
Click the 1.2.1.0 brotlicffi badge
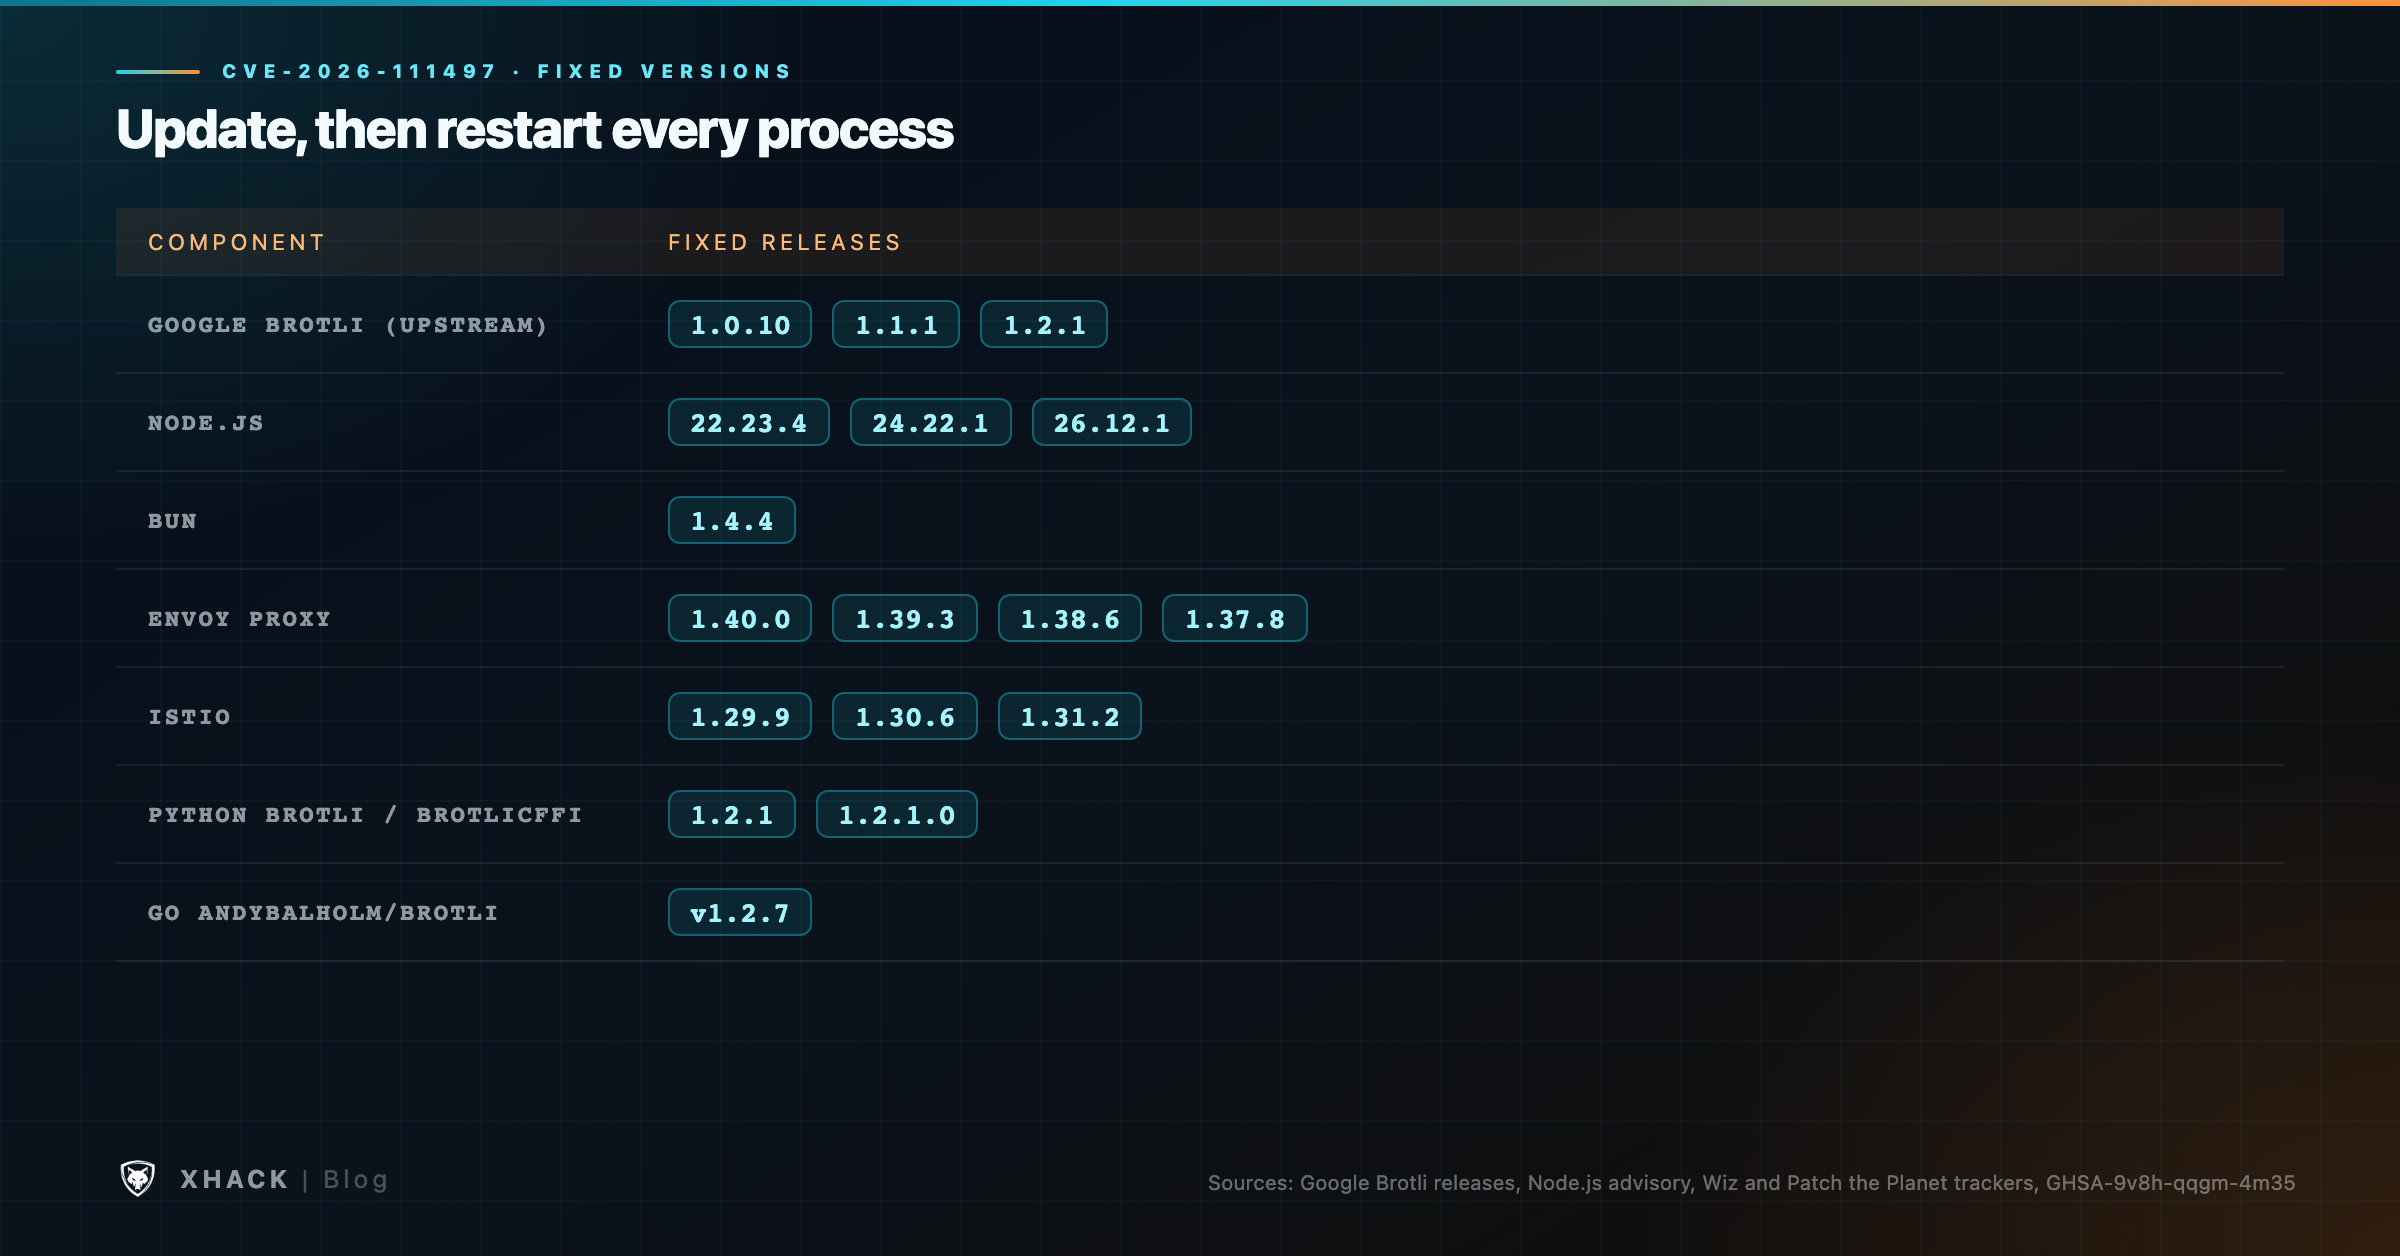897,814
